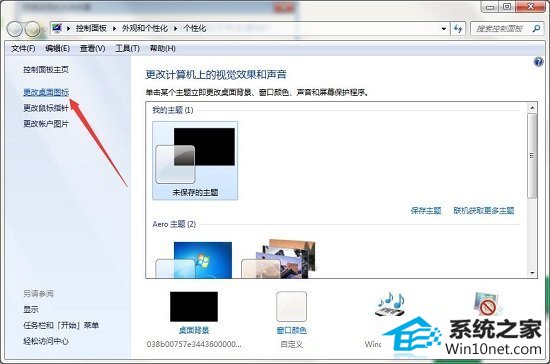Click the sound scheme music notes icon

click(390, 304)
